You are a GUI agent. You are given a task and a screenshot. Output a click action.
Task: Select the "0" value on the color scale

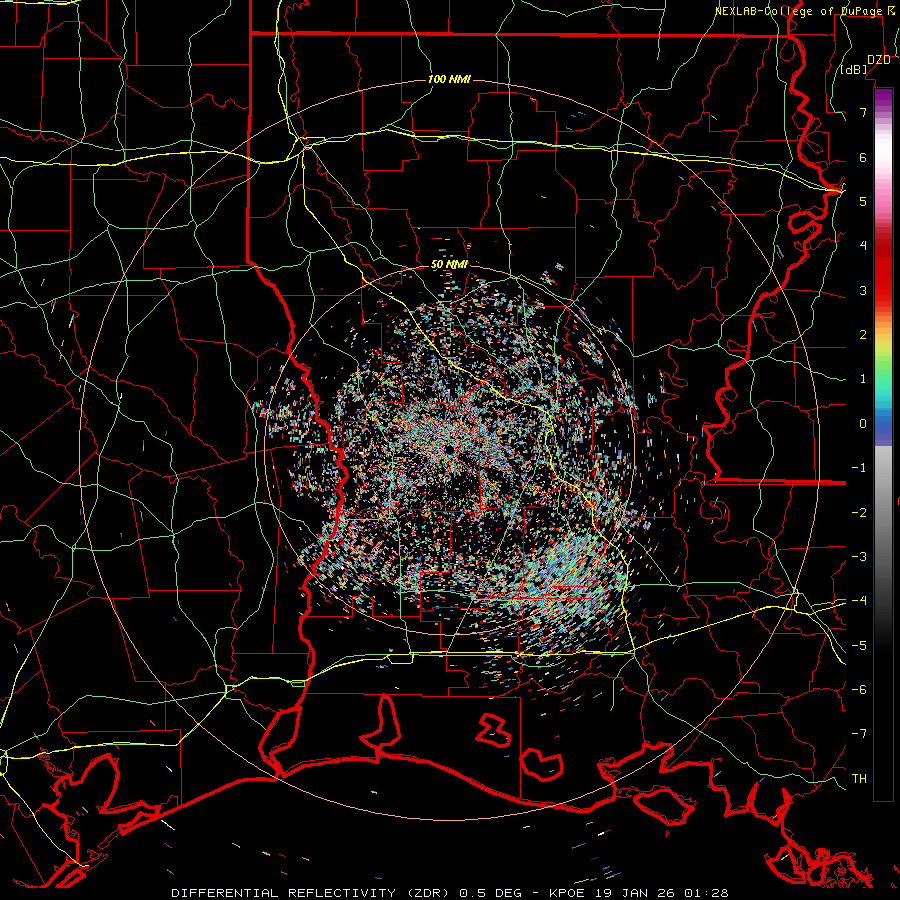(863, 424)
